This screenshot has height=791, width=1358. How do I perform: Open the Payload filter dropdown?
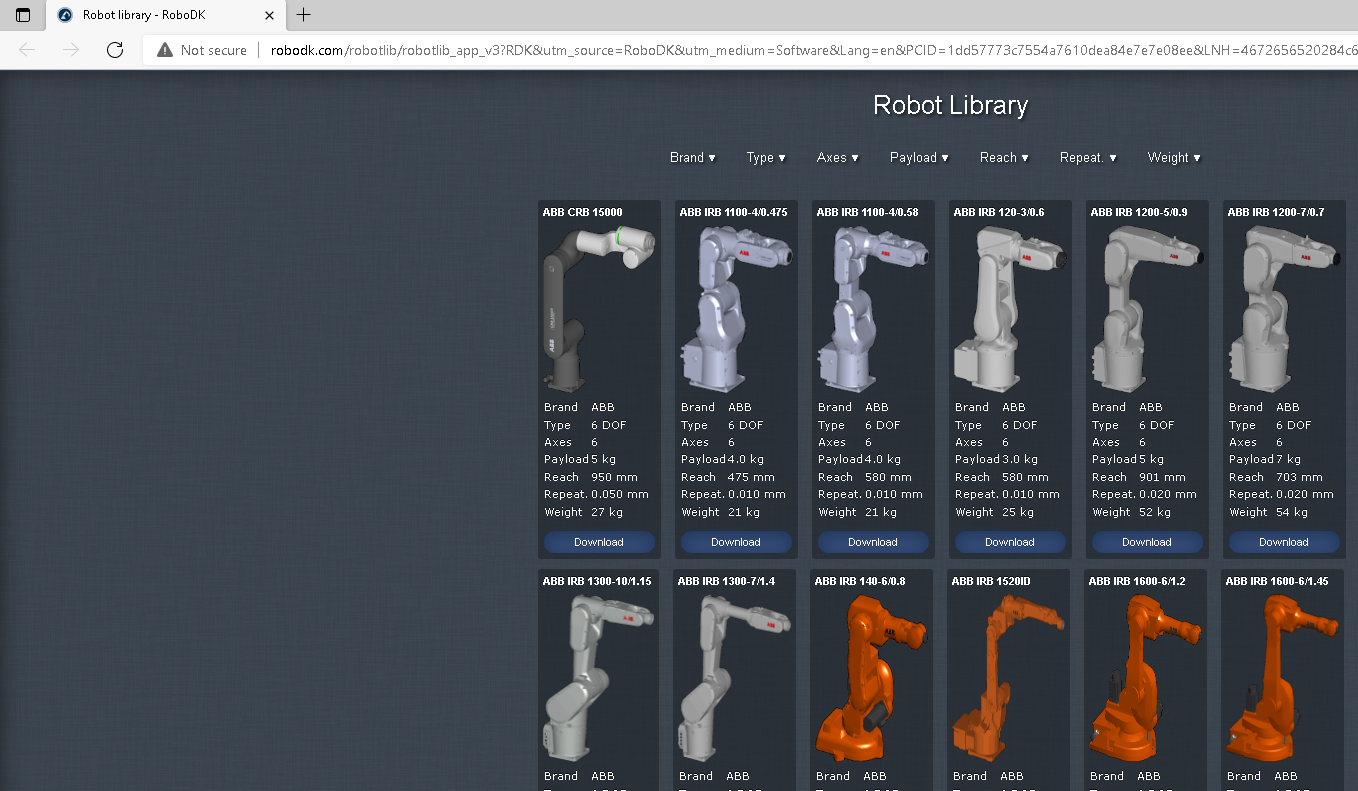(x=919, y=157)
